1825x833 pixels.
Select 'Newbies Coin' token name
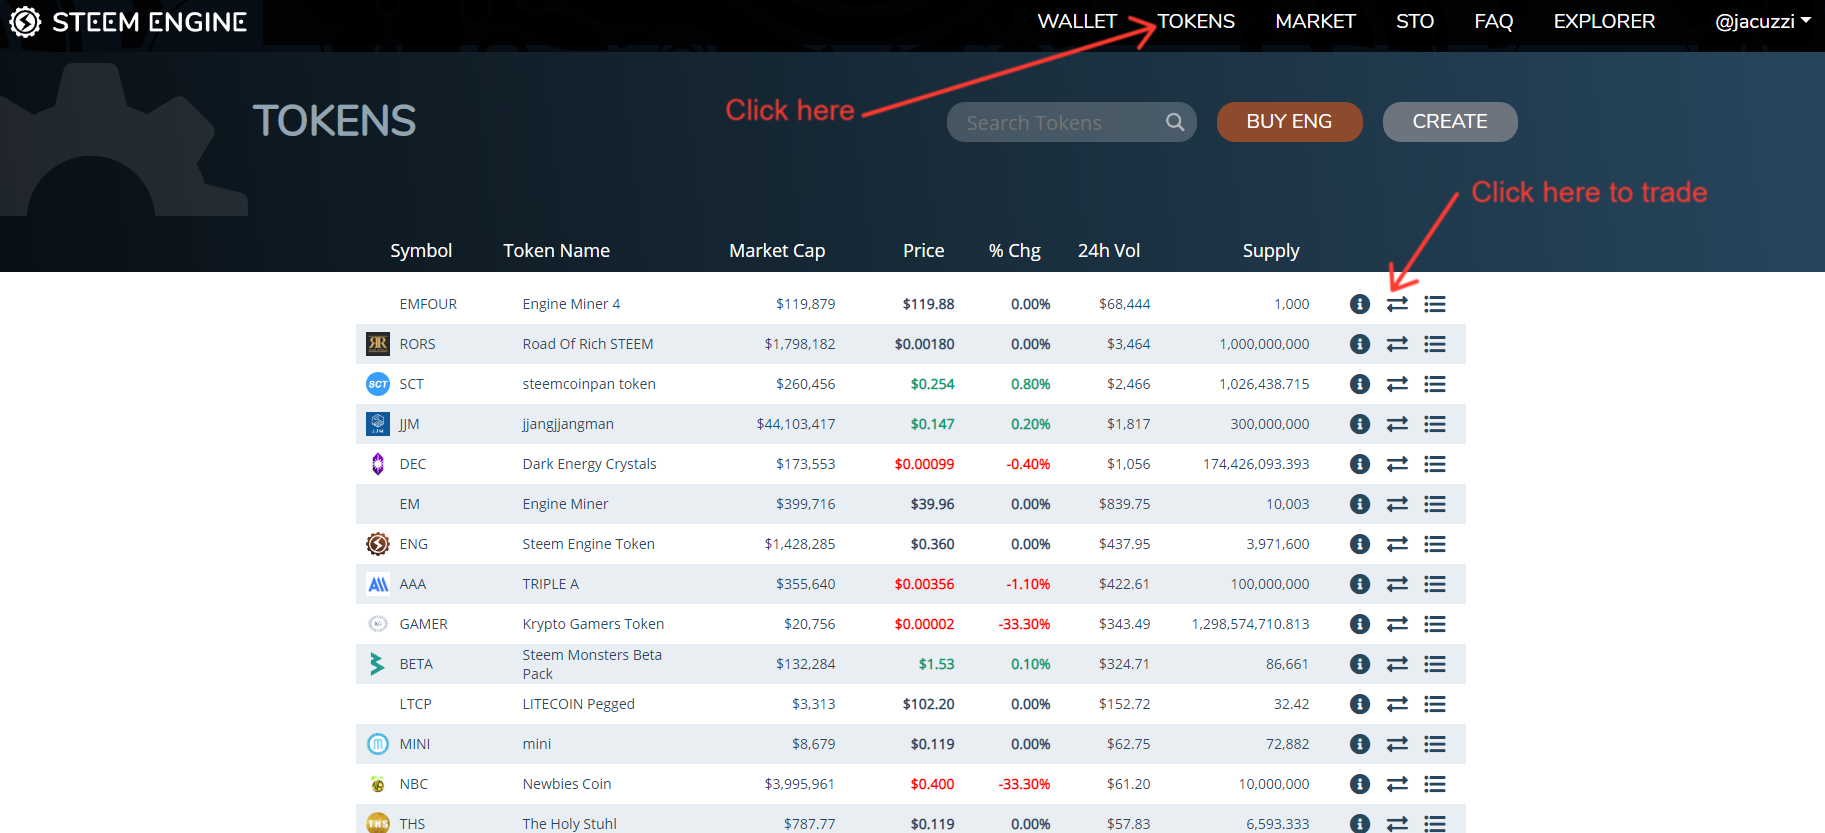[x=567, y=784]
